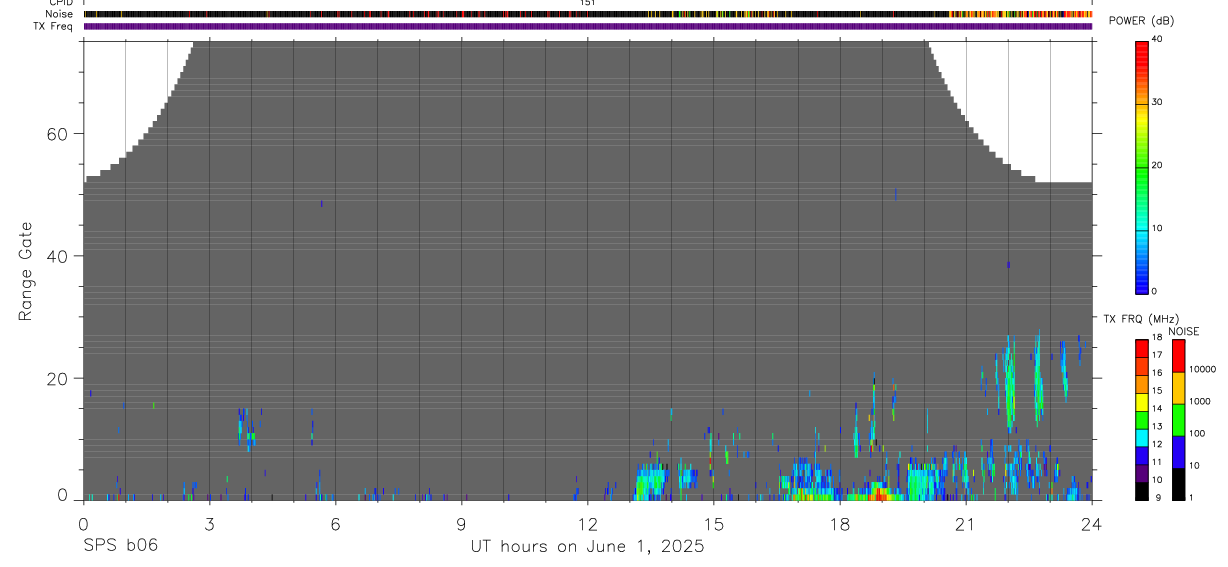Screen dimensions: 1228x567
Task: Click the 'Range Gate' axis title
Action: pos(26,272)
